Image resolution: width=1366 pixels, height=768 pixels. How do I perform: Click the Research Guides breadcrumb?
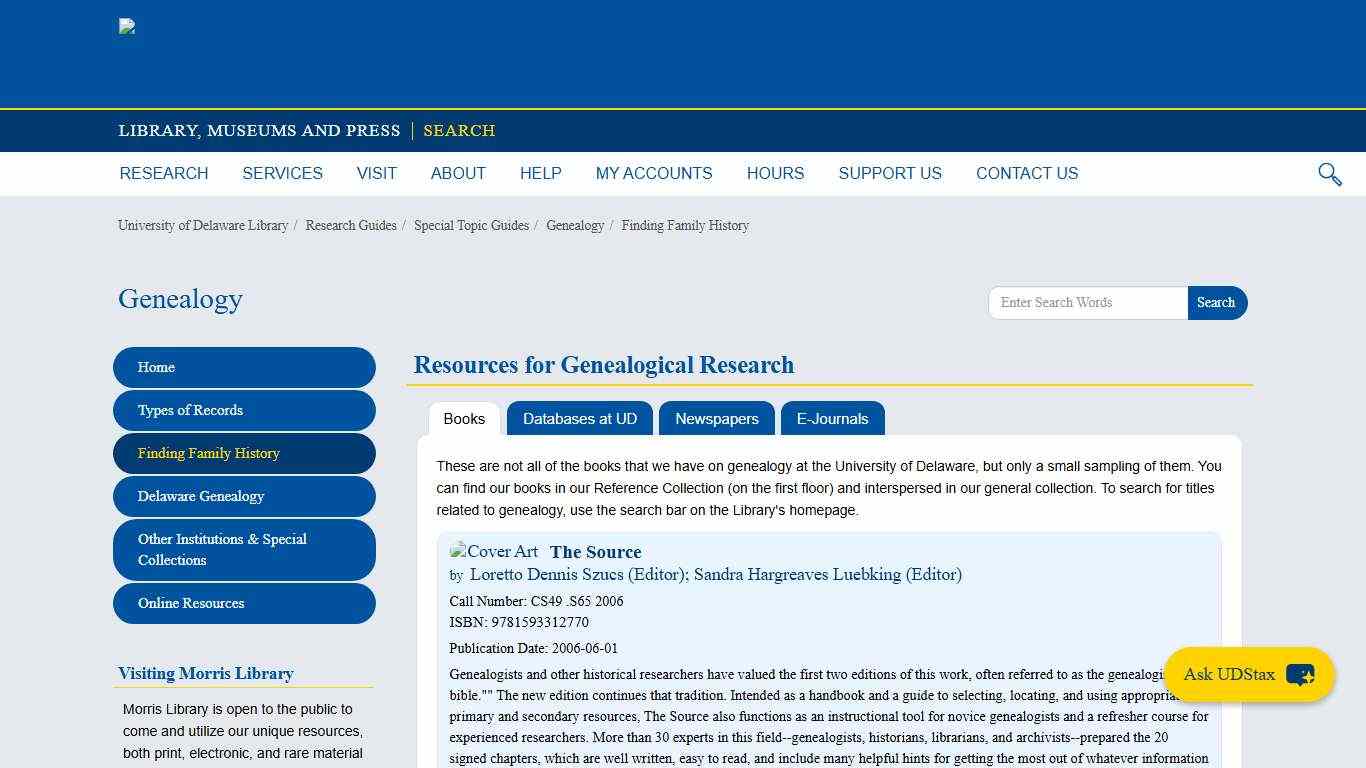click(350, 225)
